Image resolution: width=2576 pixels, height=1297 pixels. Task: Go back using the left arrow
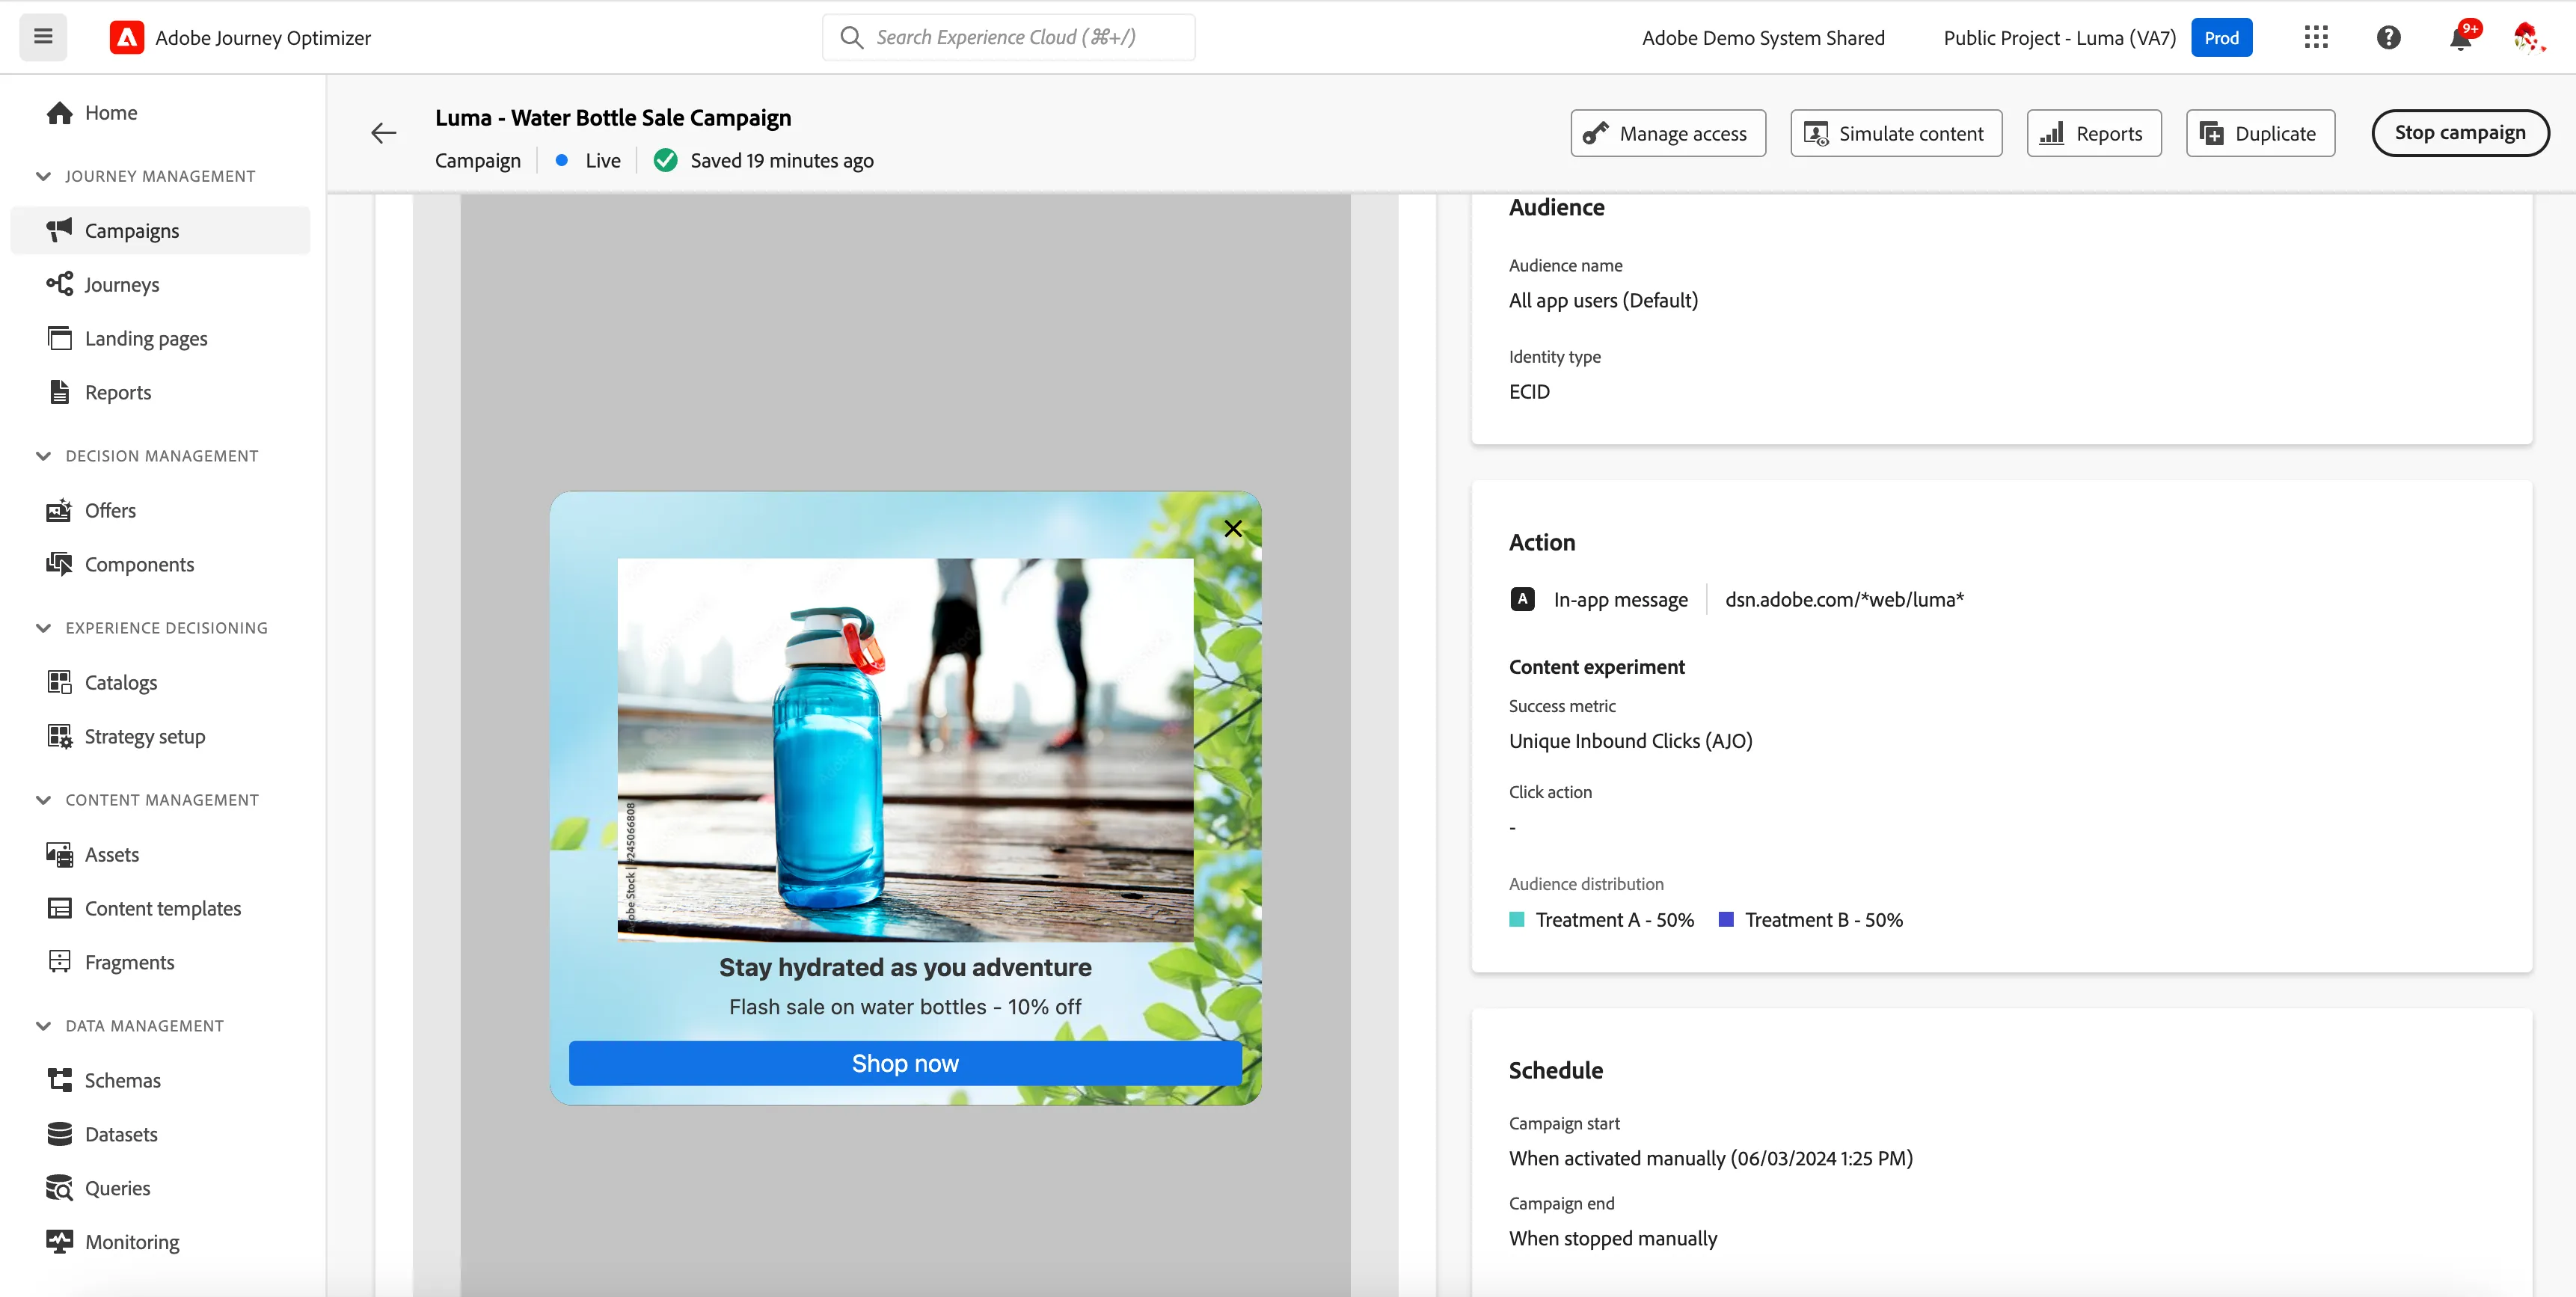tap(384, 133)
